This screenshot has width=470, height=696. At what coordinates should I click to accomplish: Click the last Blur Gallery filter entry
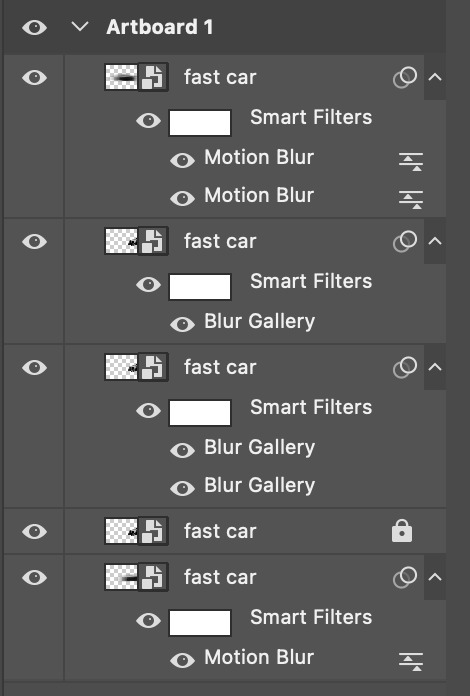[x=260, y=486]
